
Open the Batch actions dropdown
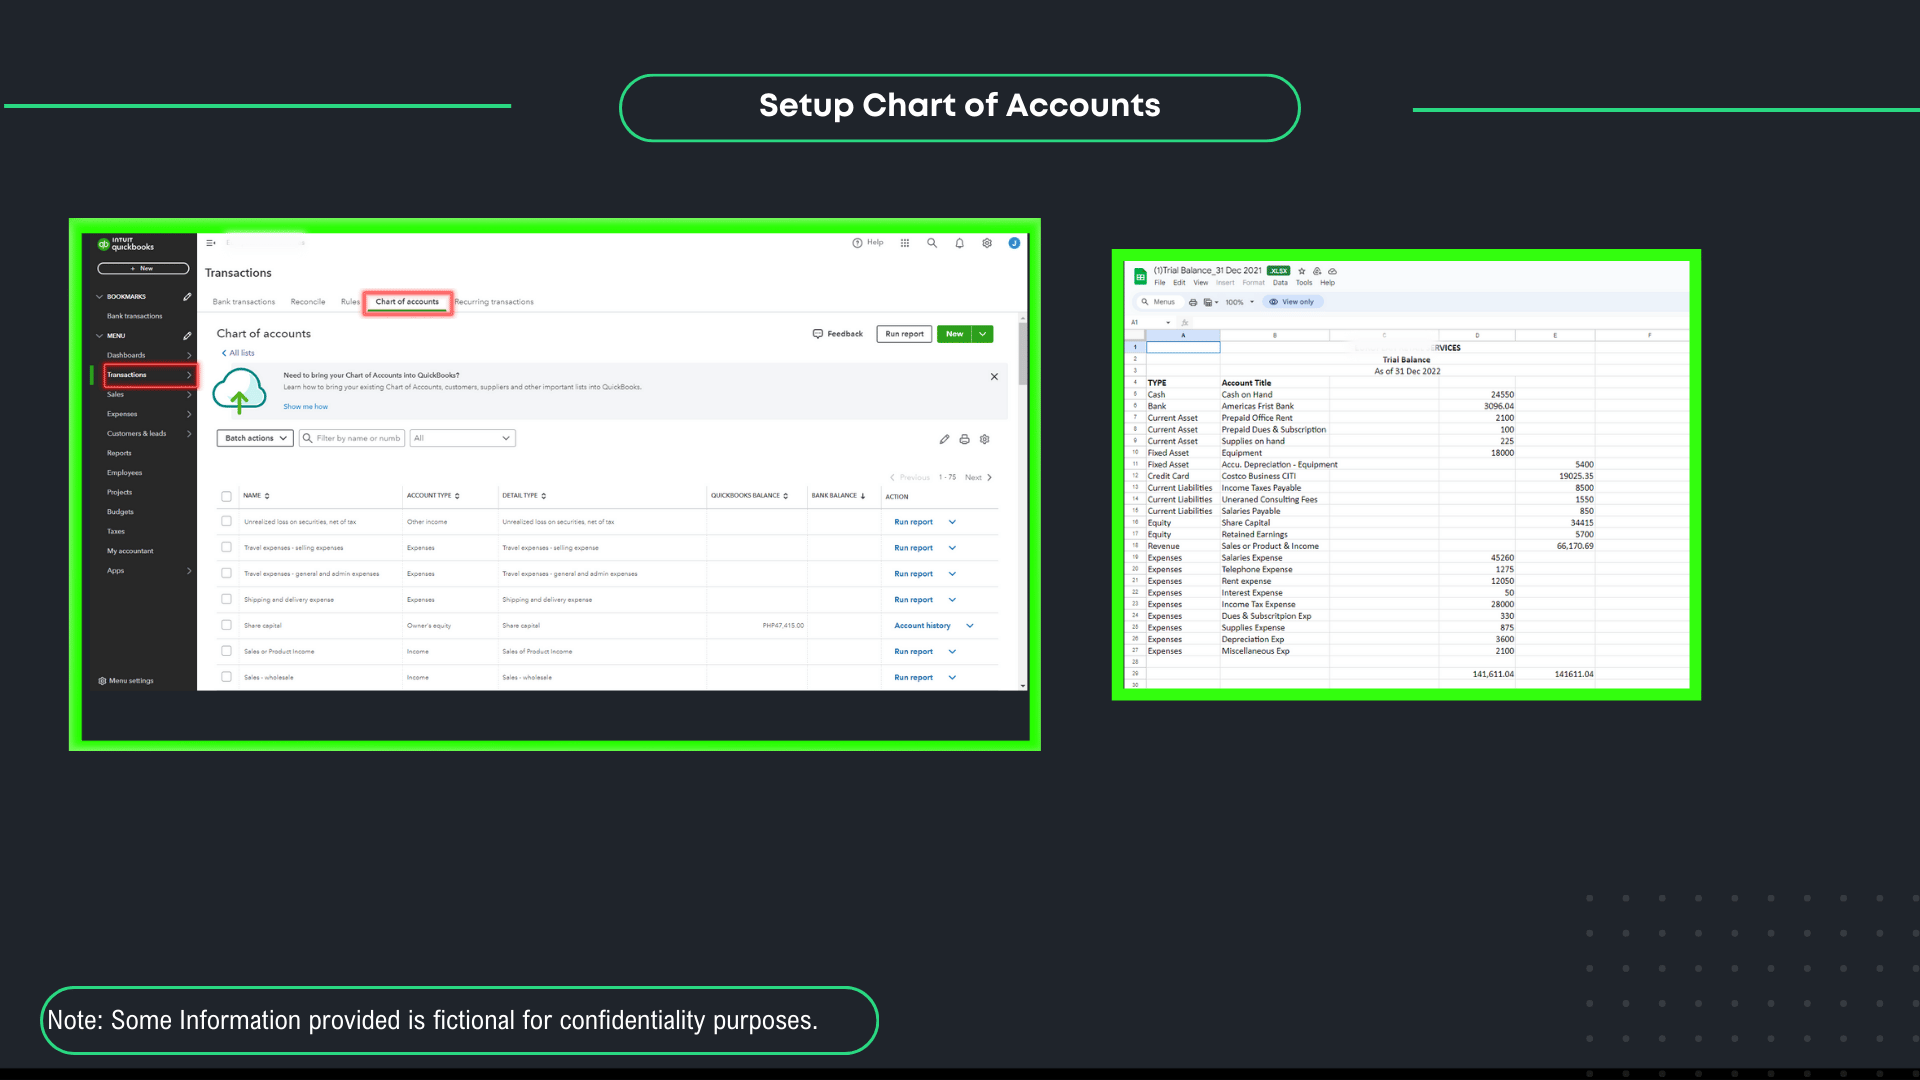coord(255,438)
